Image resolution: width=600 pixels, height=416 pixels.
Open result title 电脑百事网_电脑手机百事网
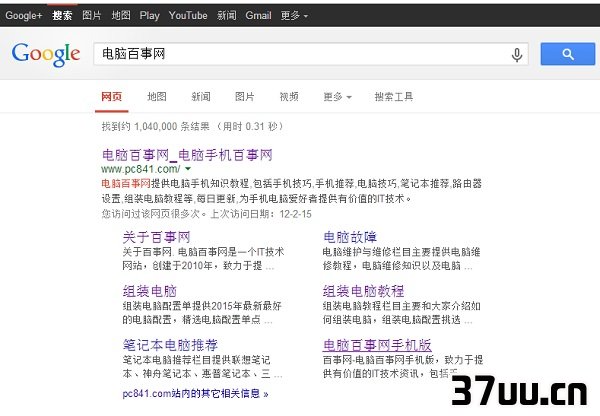coord(187,155)
